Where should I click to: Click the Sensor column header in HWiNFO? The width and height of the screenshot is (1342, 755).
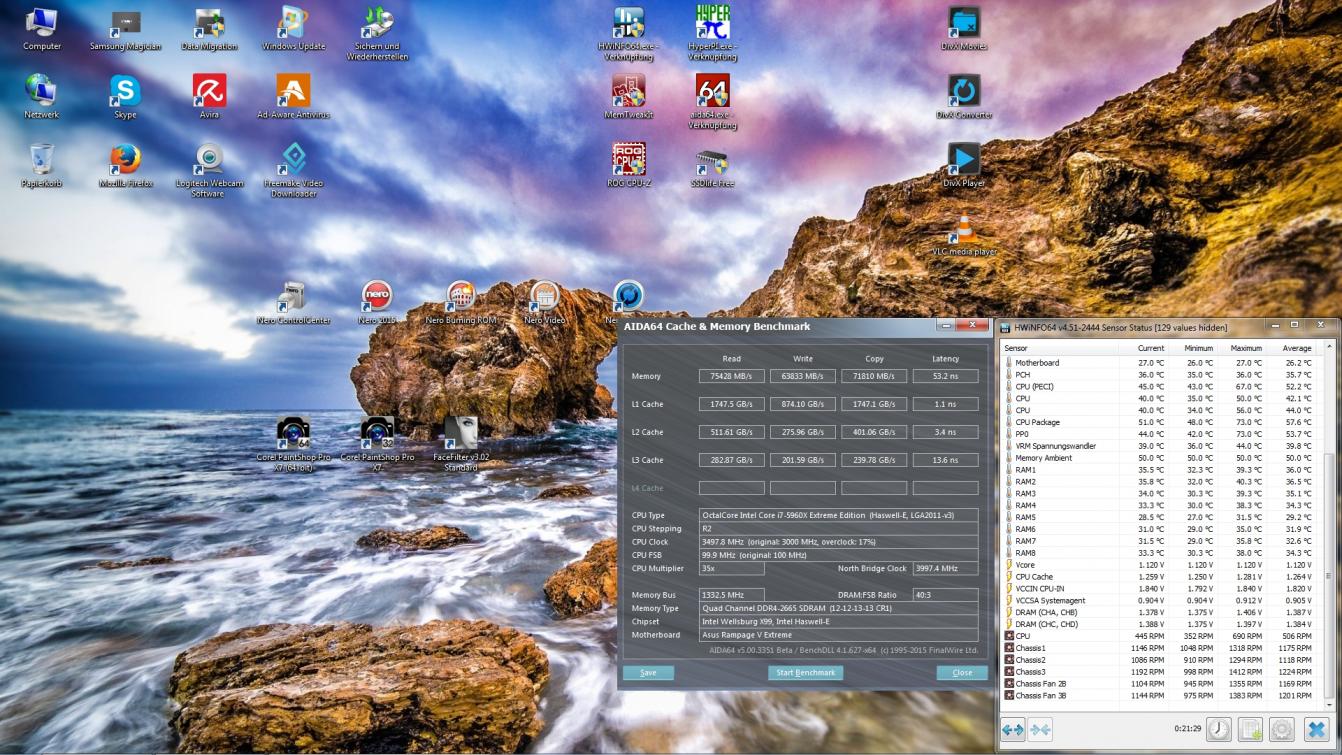coord(1061,348)
